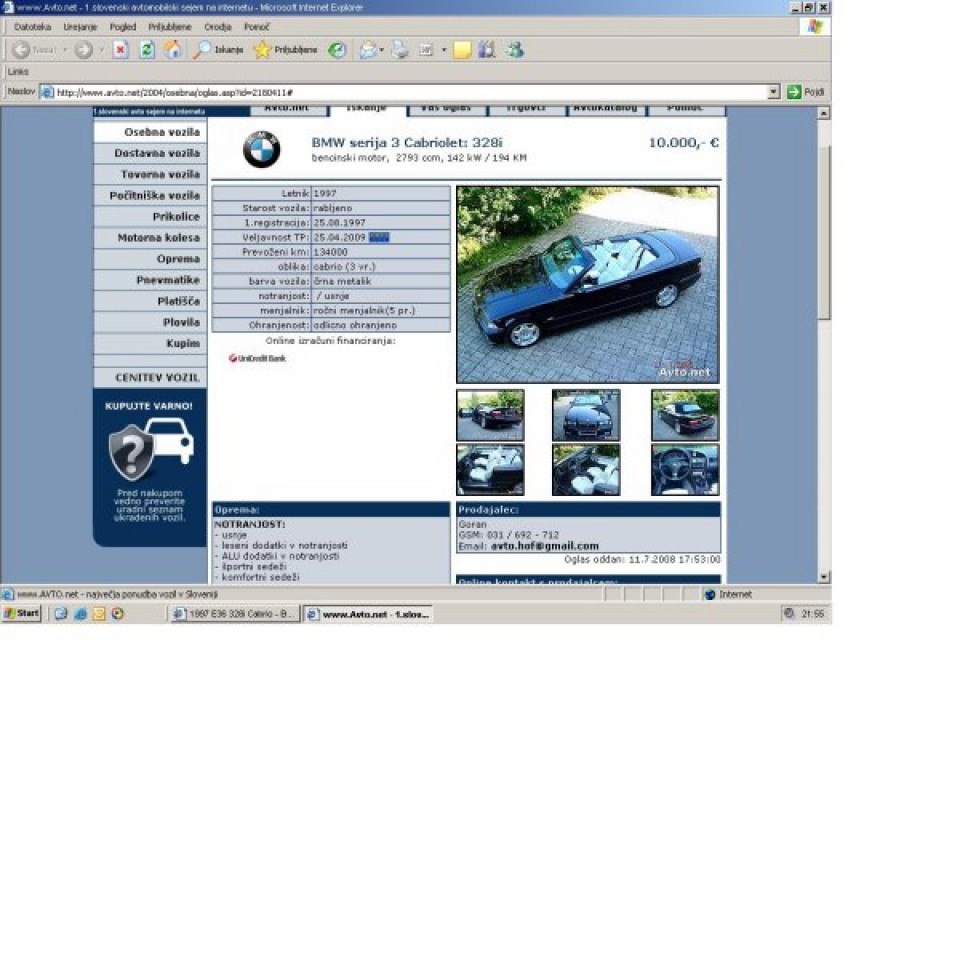The width and height of the screenshot is (960, 960).
Task: Click the 10.000,- € price text
Action: (x=683, y=143)
